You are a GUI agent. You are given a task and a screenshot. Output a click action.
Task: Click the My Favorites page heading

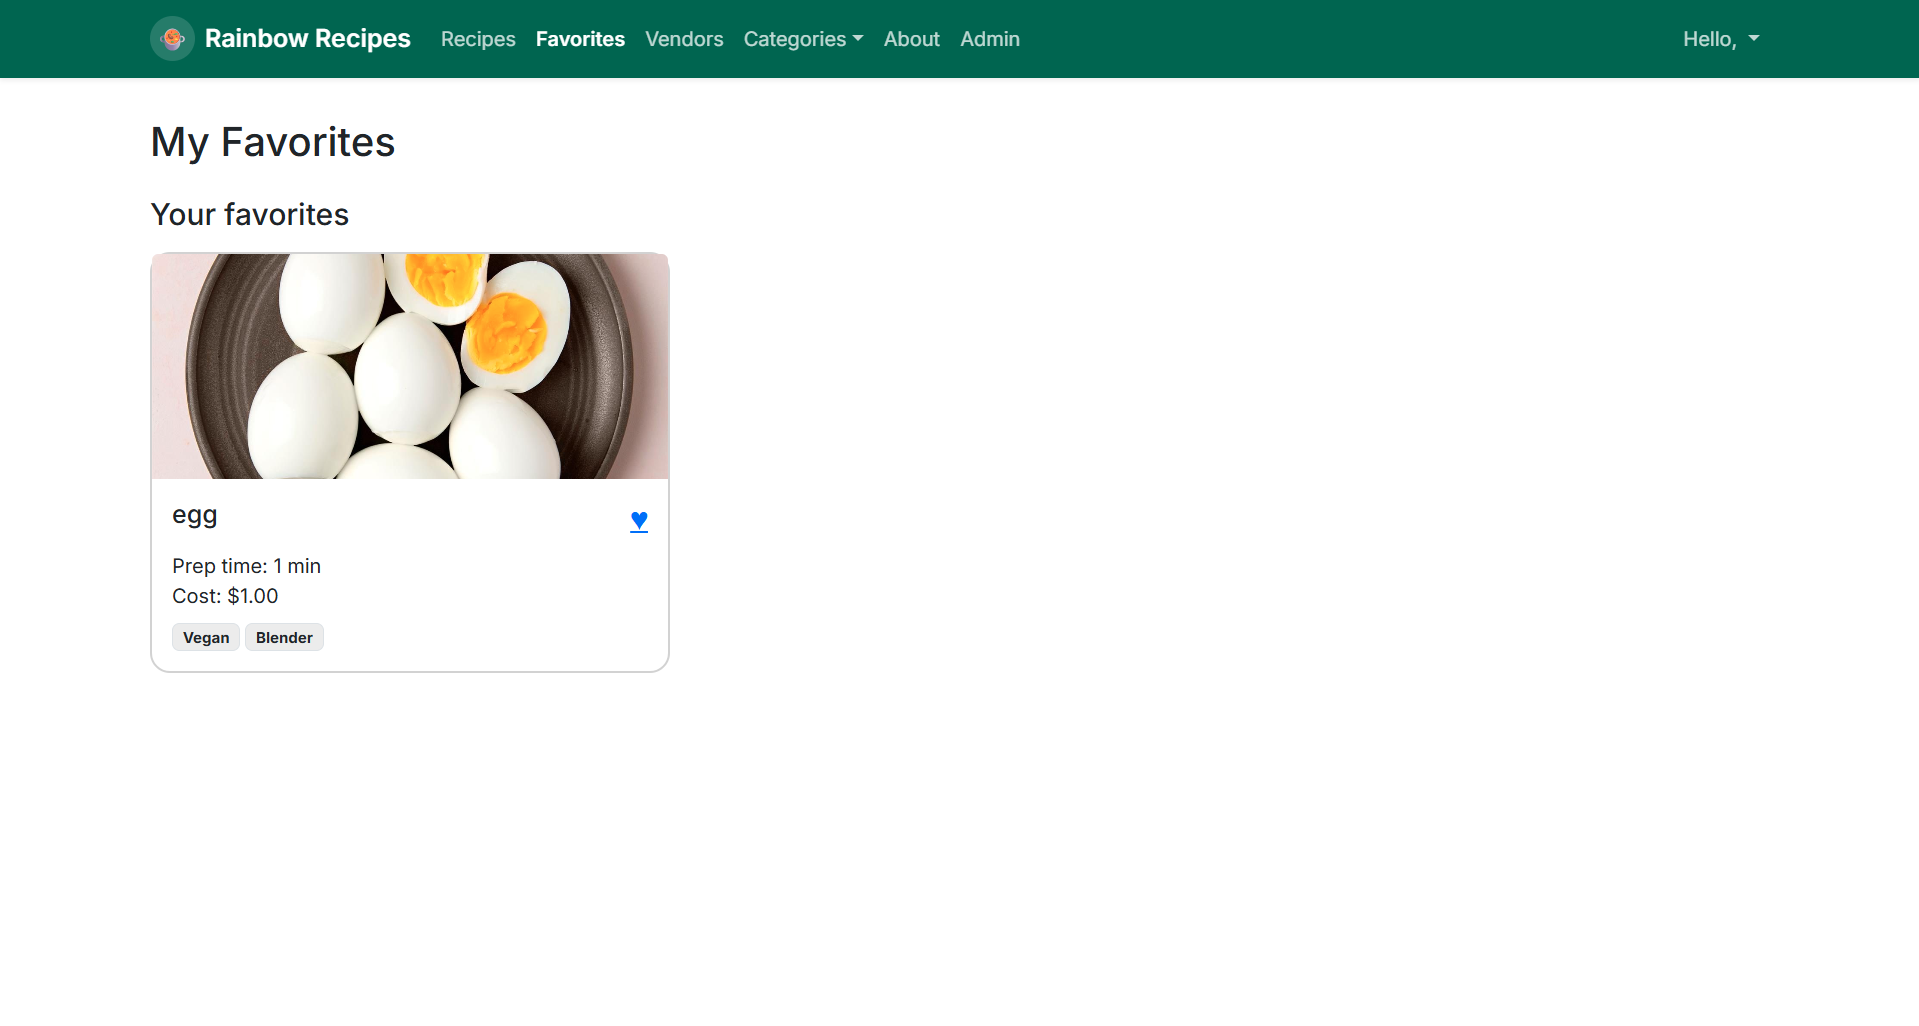point(273,142)
